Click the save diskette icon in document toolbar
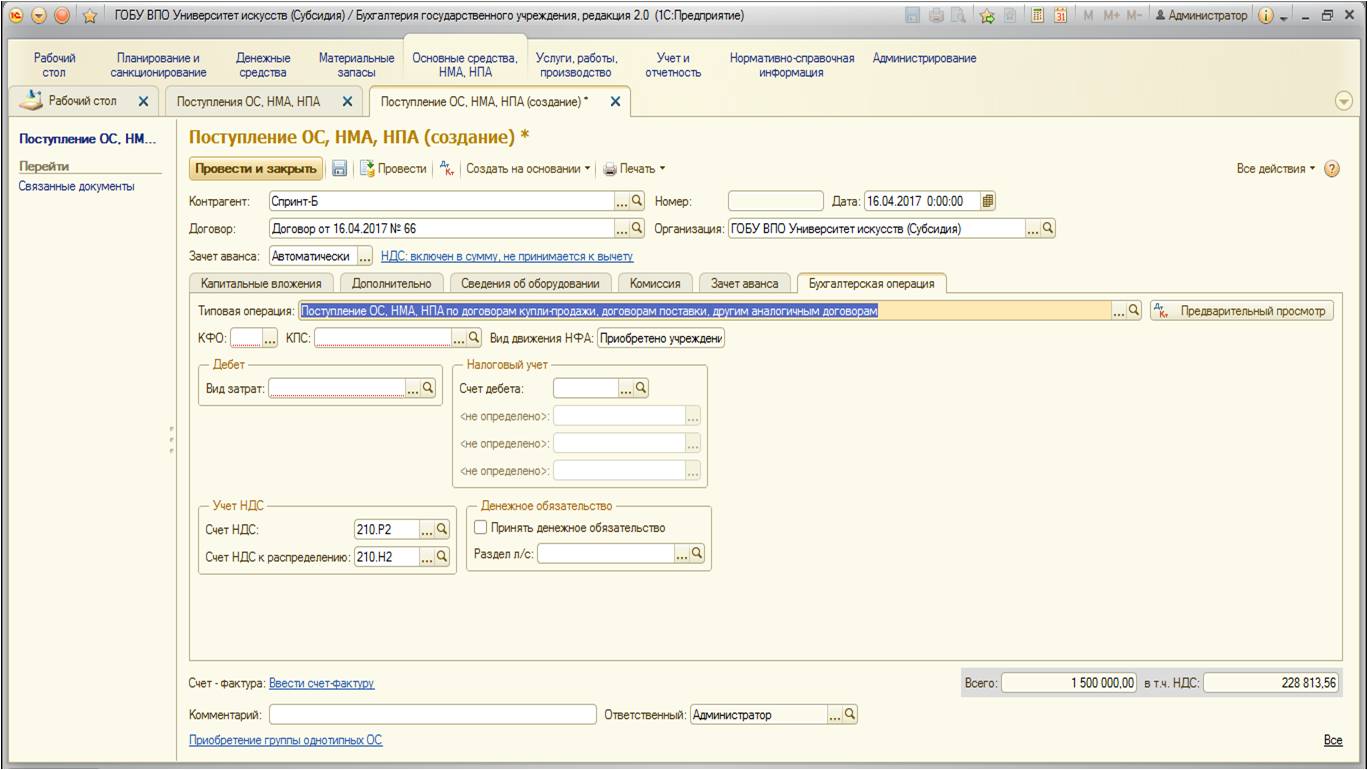 [340, 169]
